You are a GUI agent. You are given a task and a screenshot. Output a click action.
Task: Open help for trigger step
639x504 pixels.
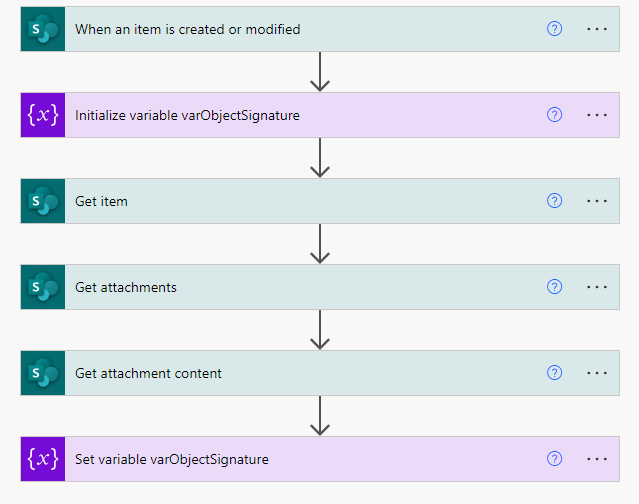554,29
